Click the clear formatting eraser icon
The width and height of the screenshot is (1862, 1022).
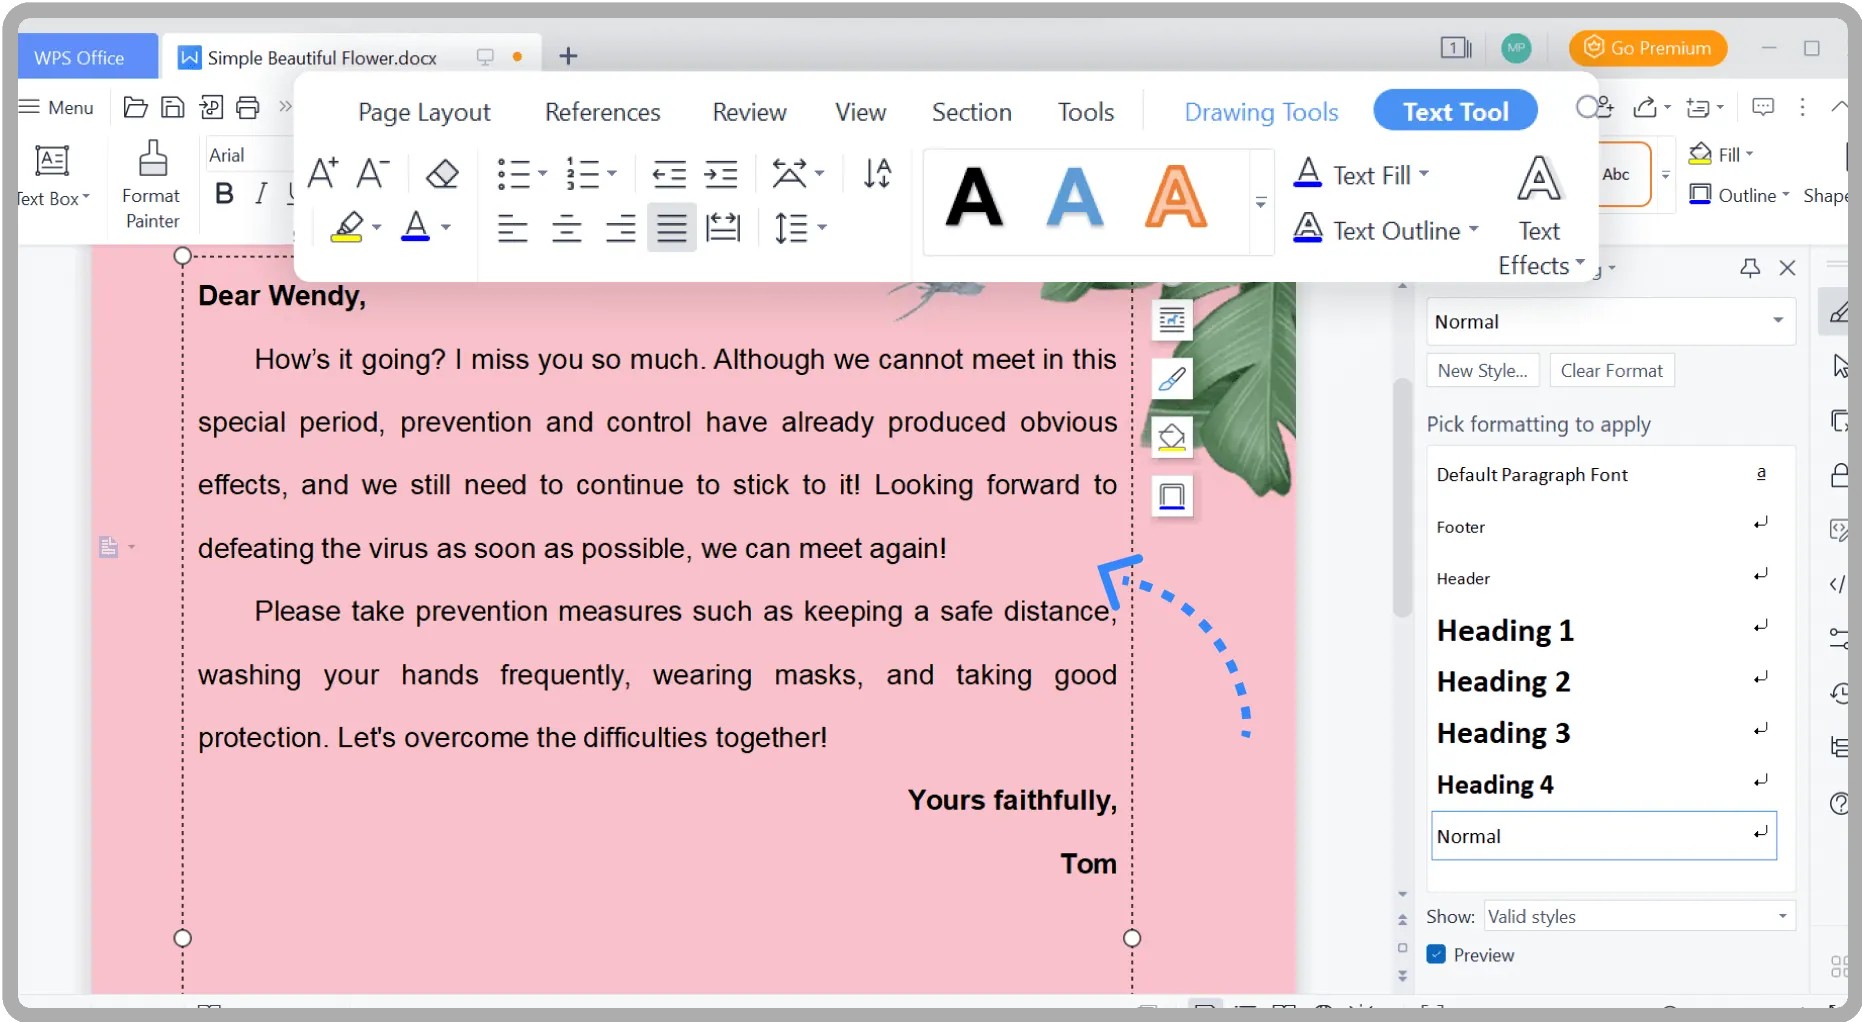442,174
